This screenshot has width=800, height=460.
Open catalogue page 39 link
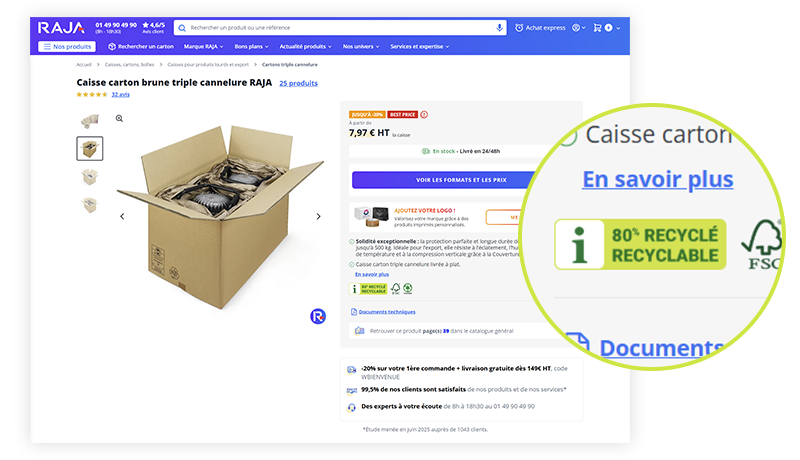pos(446,331)
